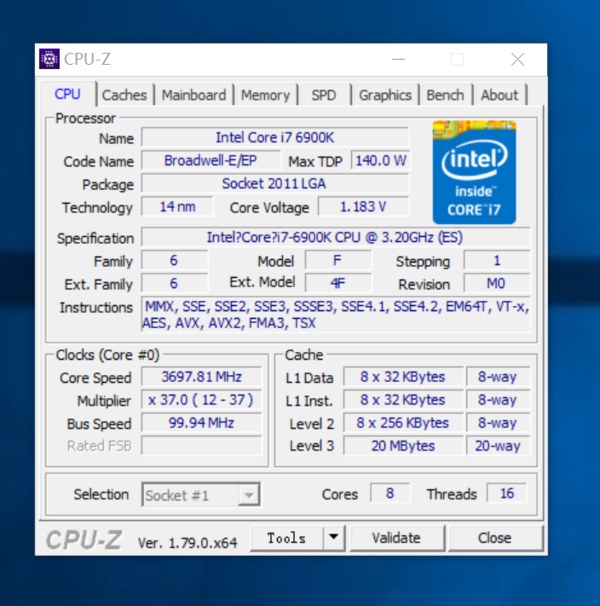Click the Technology value 14 nm
The width and height of the screenshot is (600, 606).
click(x=177, y=206)
